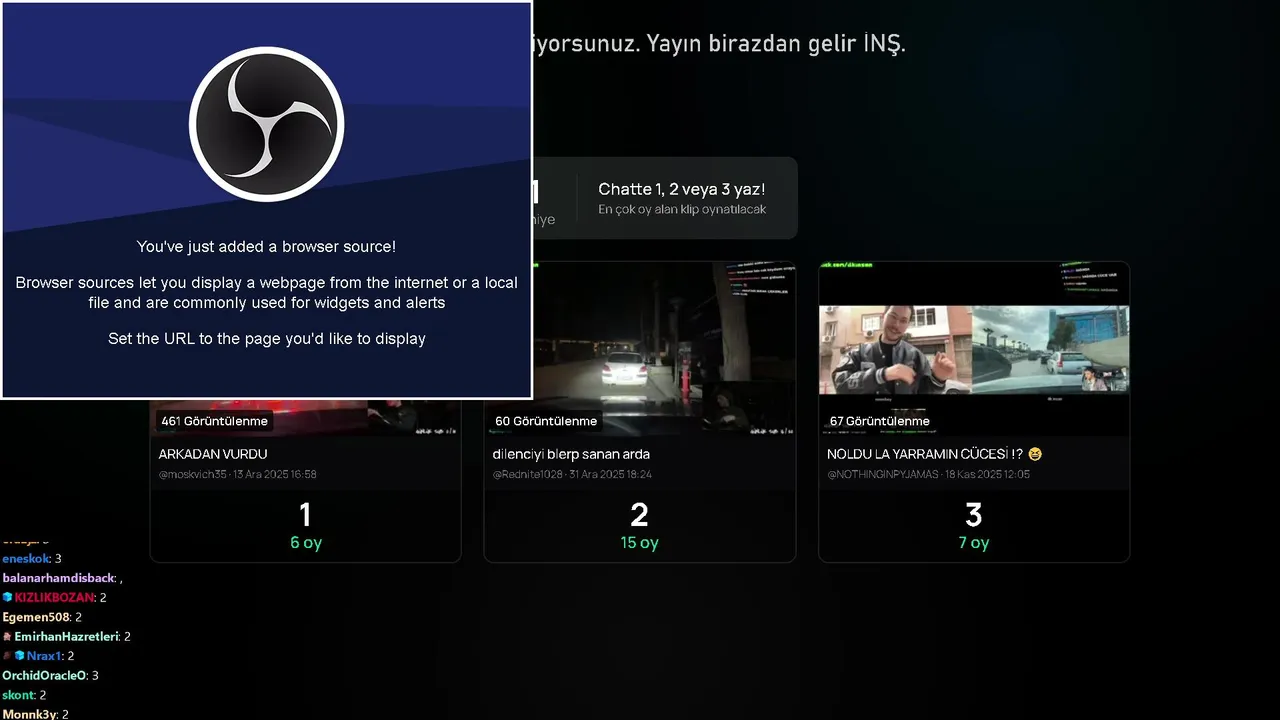Open the split-screen clip thumbnail of card 3
This screenshot has height=720, width=1280.
(x=974, y=349)
